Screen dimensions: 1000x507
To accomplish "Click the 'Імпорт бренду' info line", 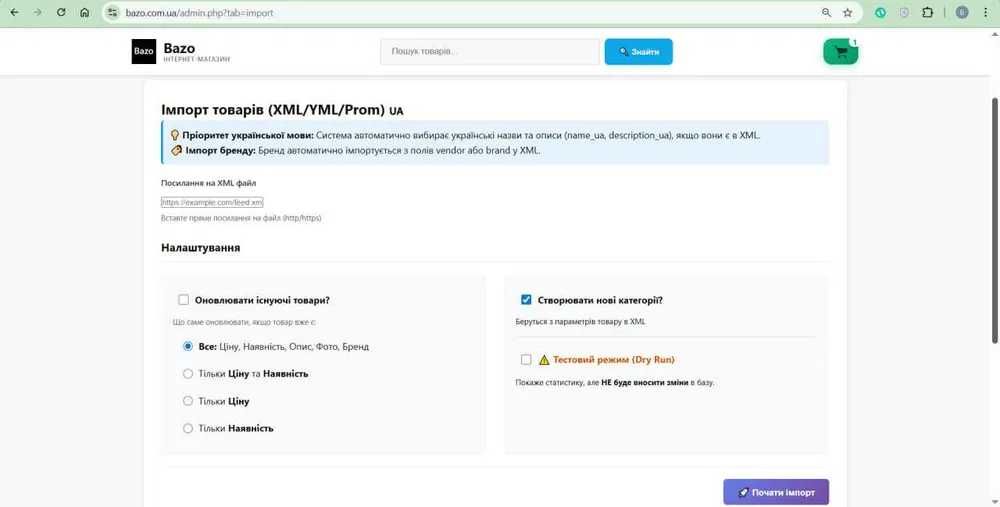I will [355, 151].
